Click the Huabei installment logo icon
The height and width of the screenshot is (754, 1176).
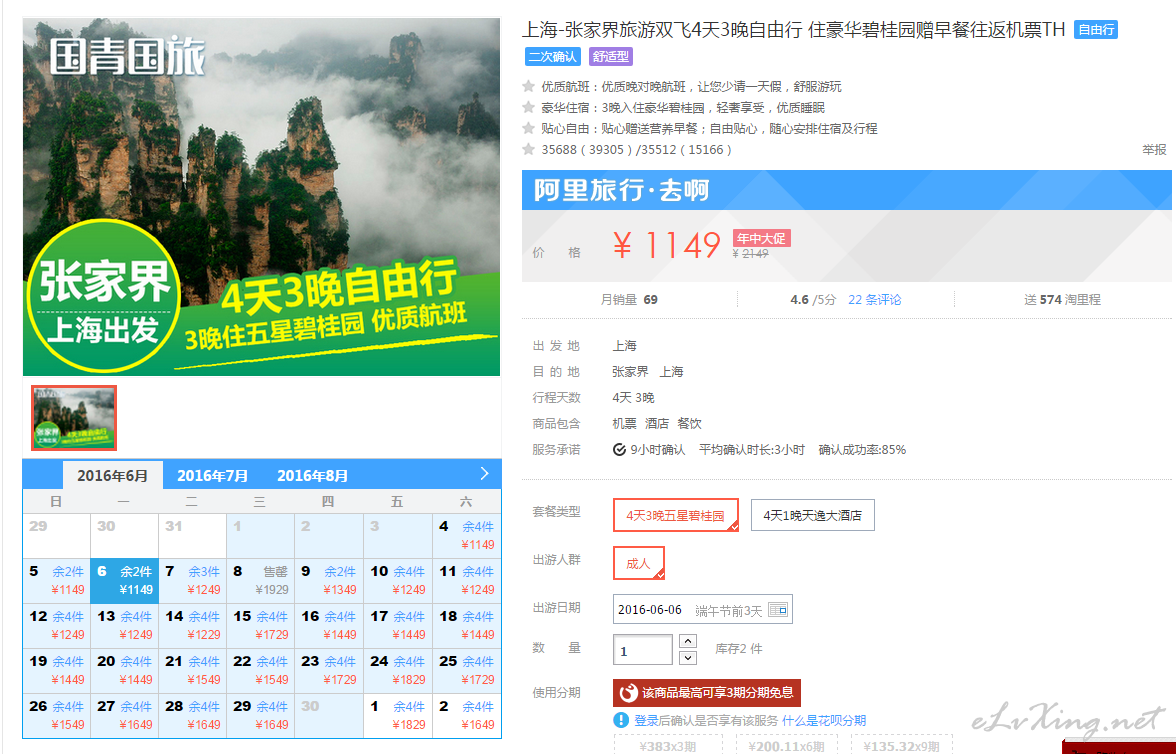click(x=628, y=692)
